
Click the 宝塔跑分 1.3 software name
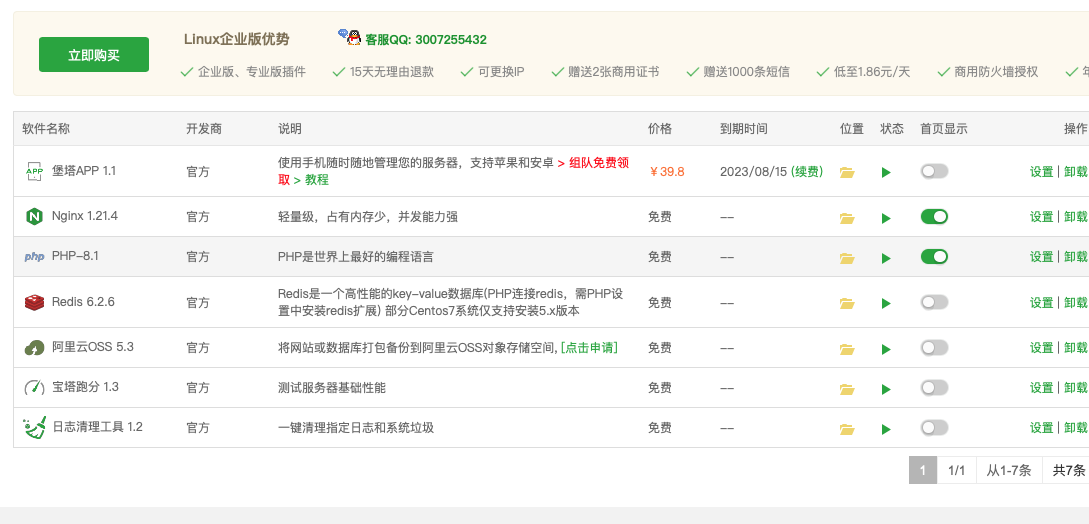click(85, 387)
